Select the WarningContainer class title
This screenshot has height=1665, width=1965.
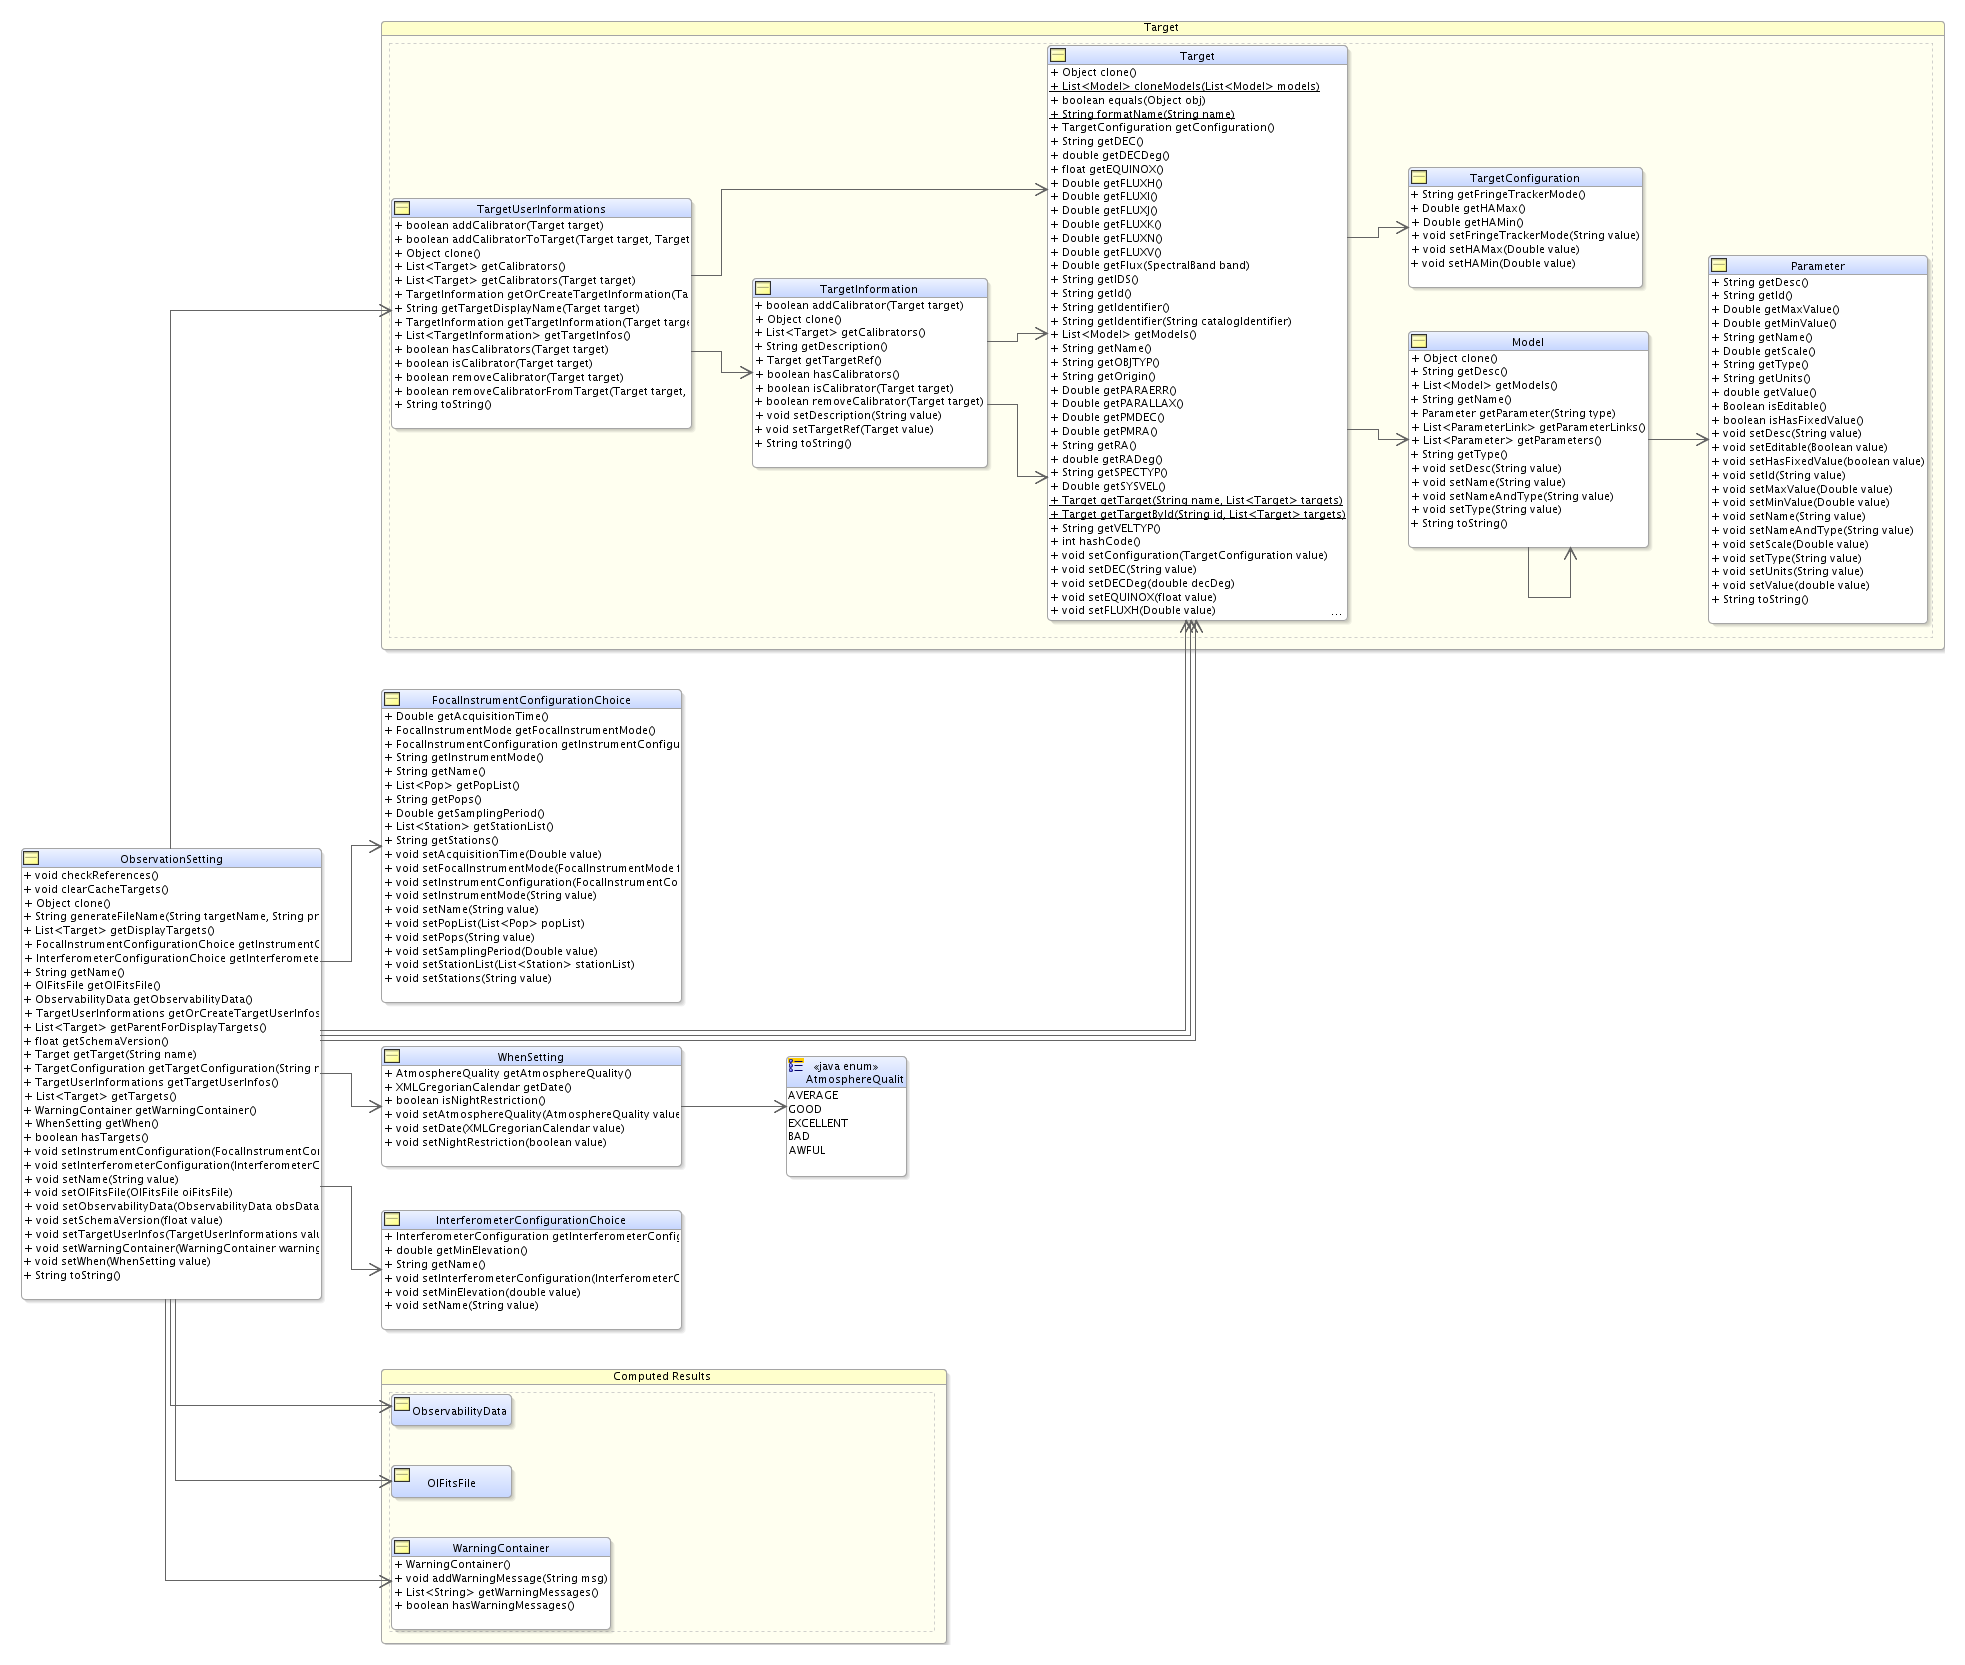(501, 1548)
